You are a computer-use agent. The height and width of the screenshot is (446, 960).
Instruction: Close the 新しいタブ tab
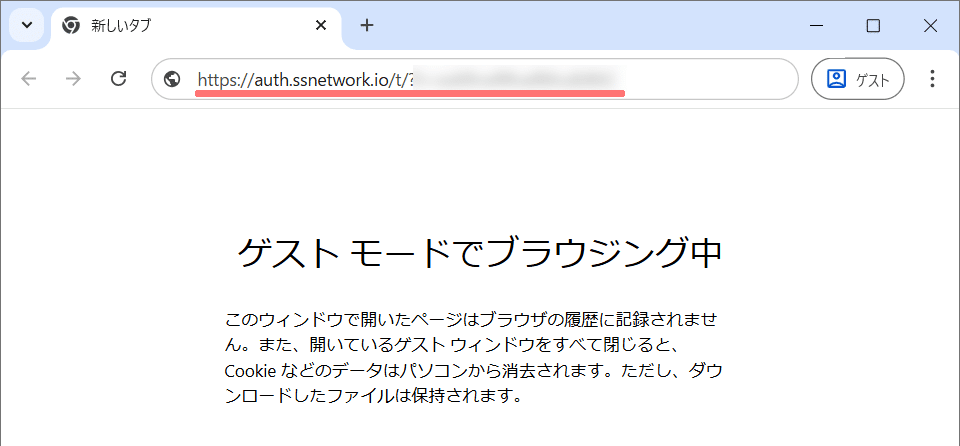(x=321, y=26)
